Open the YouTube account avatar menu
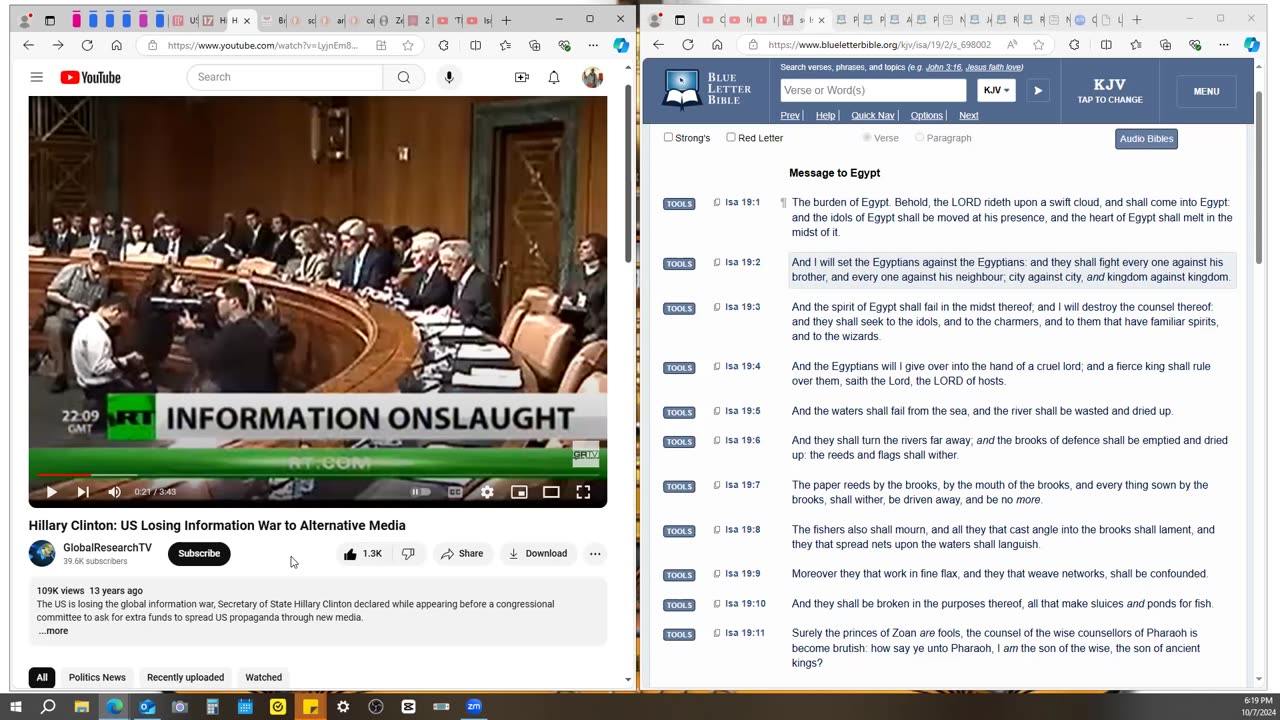The width and height of the screenshot is (1280, 720). (x=592, y=77)
